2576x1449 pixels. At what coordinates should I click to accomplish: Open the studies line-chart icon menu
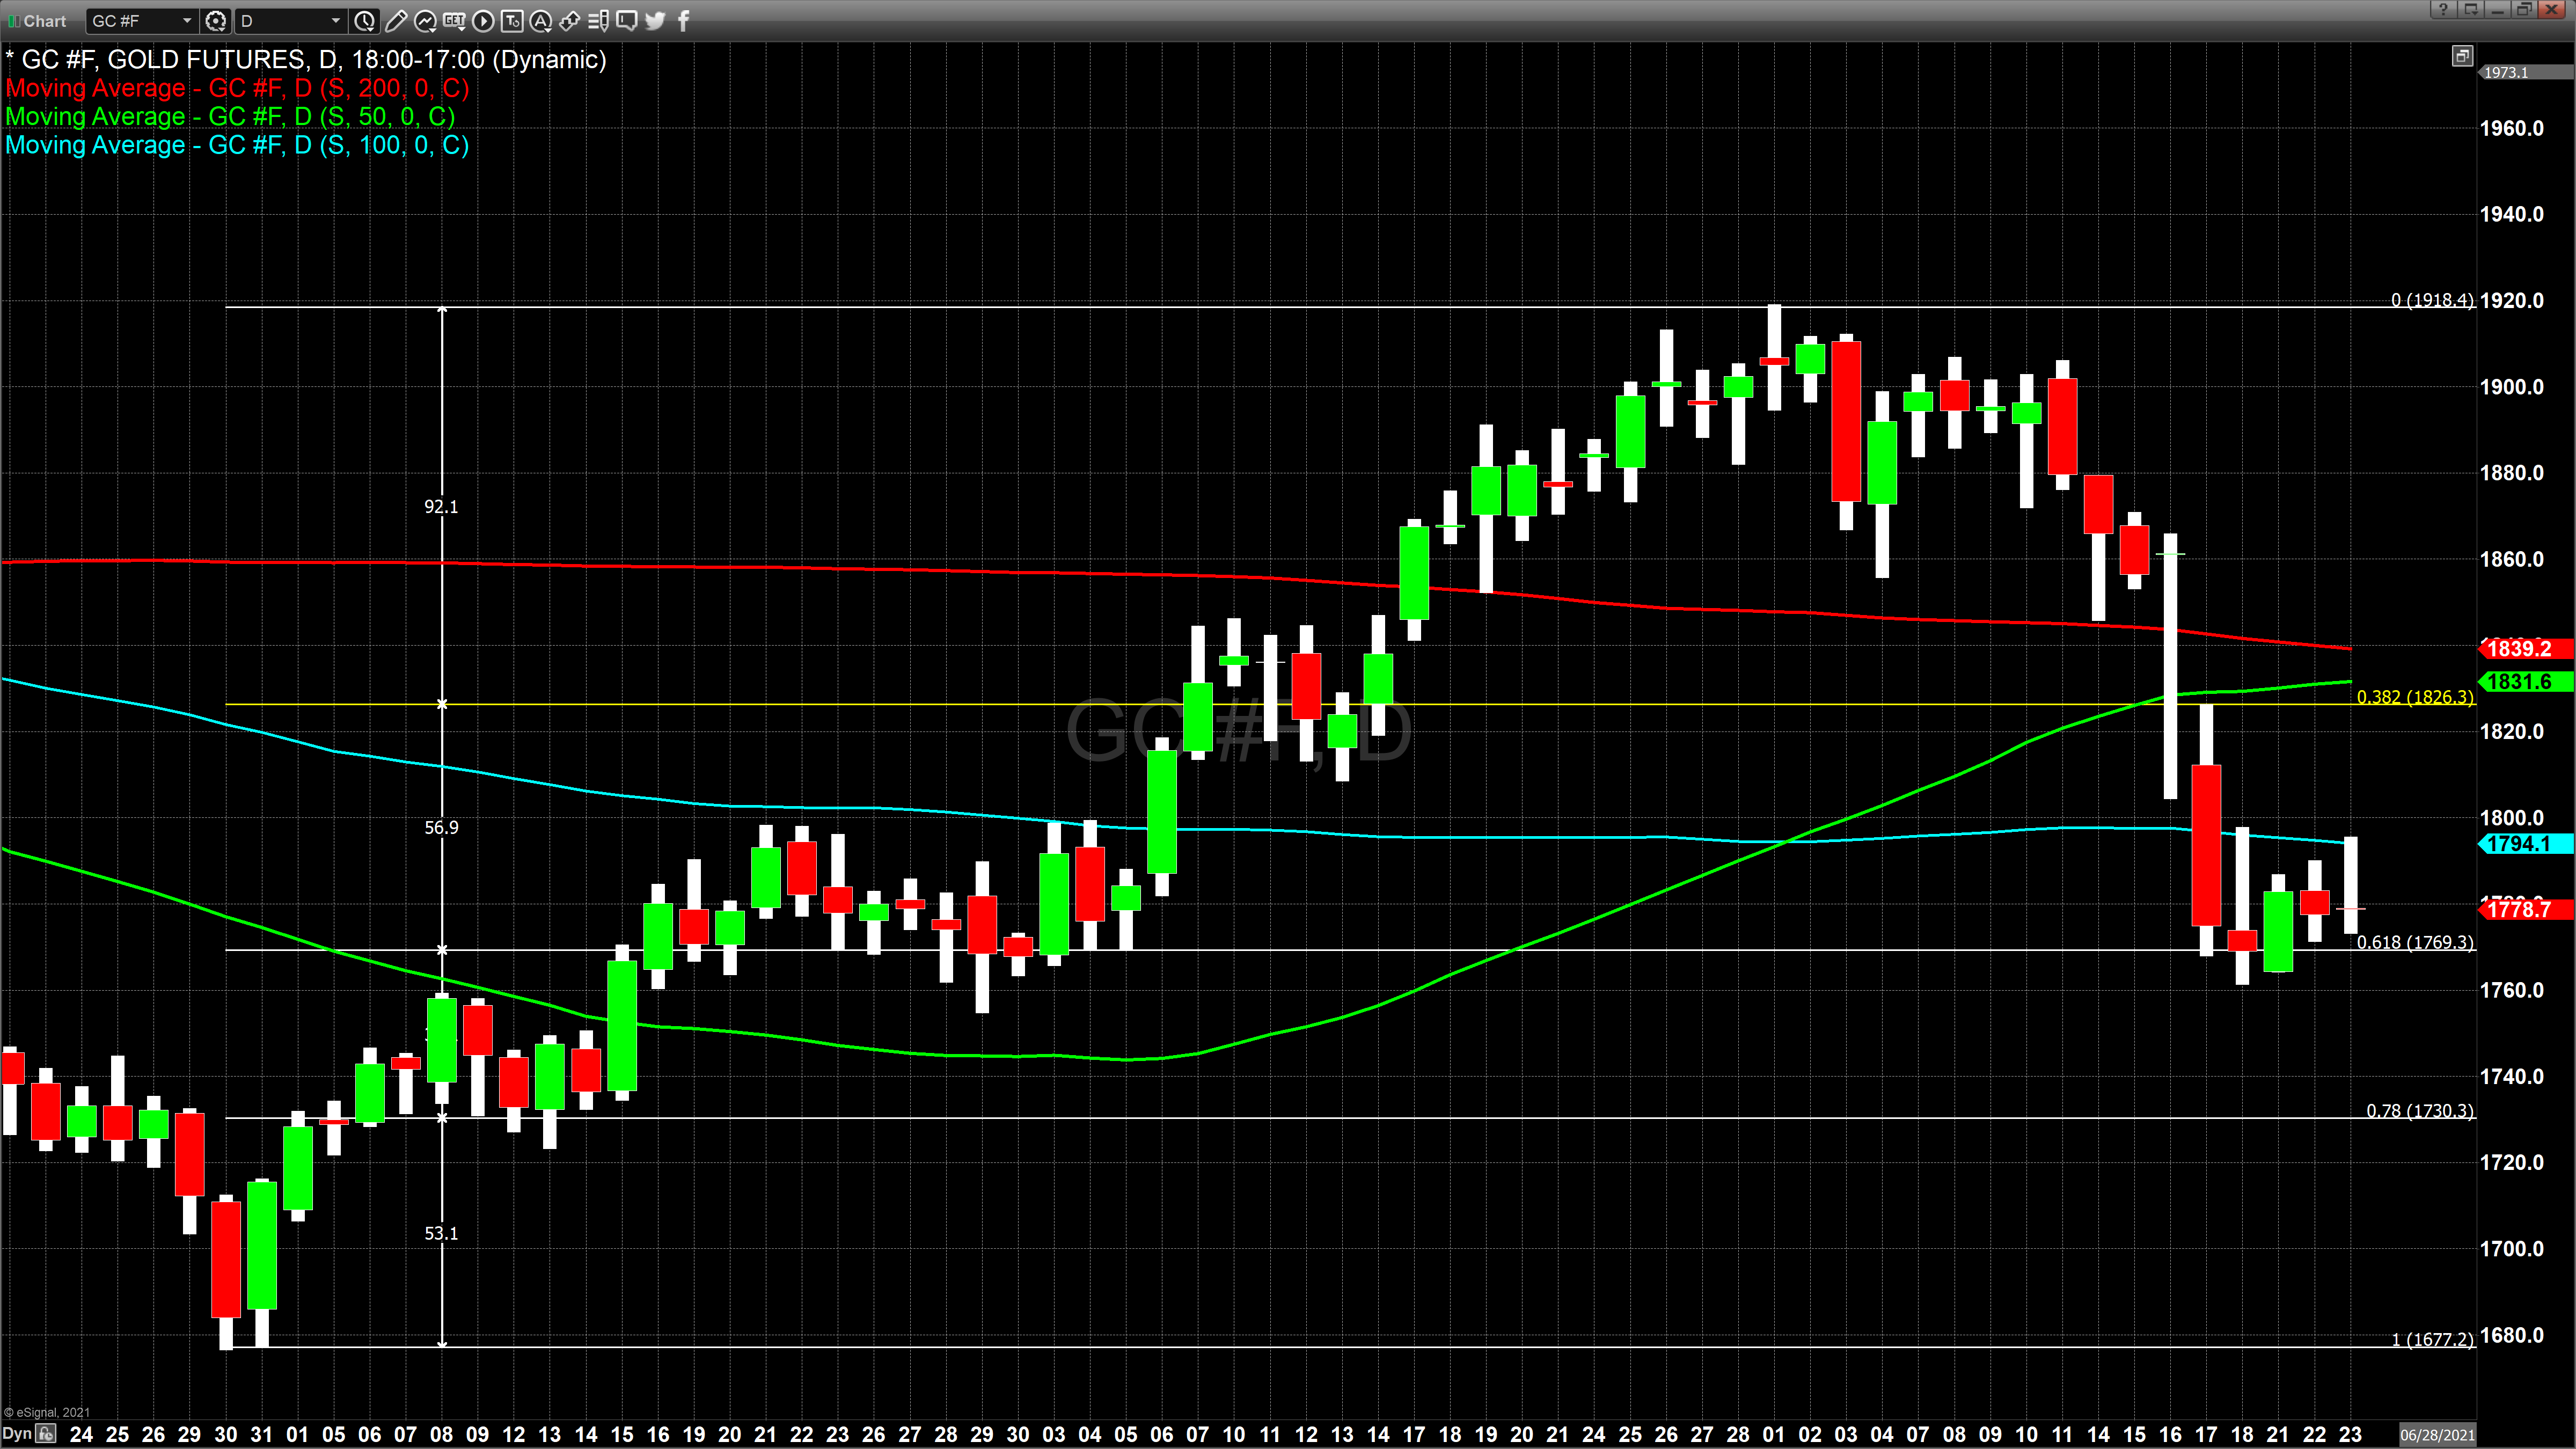coord(425,21)
